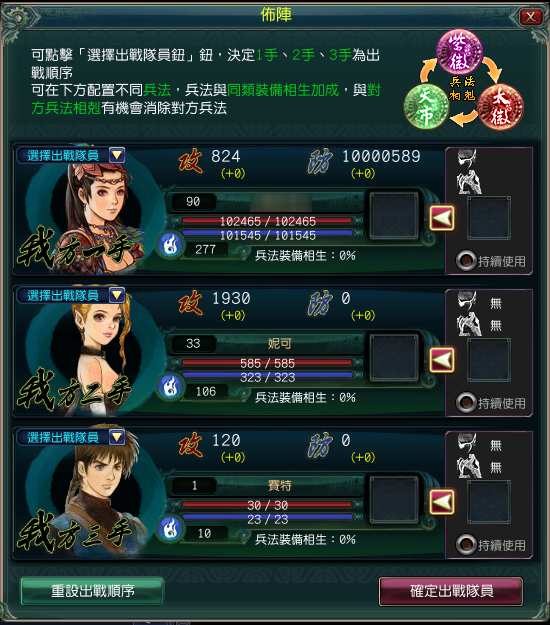Click the green 天市 orb icon
This screenshot has height=625, width=550.
[426, 106]
